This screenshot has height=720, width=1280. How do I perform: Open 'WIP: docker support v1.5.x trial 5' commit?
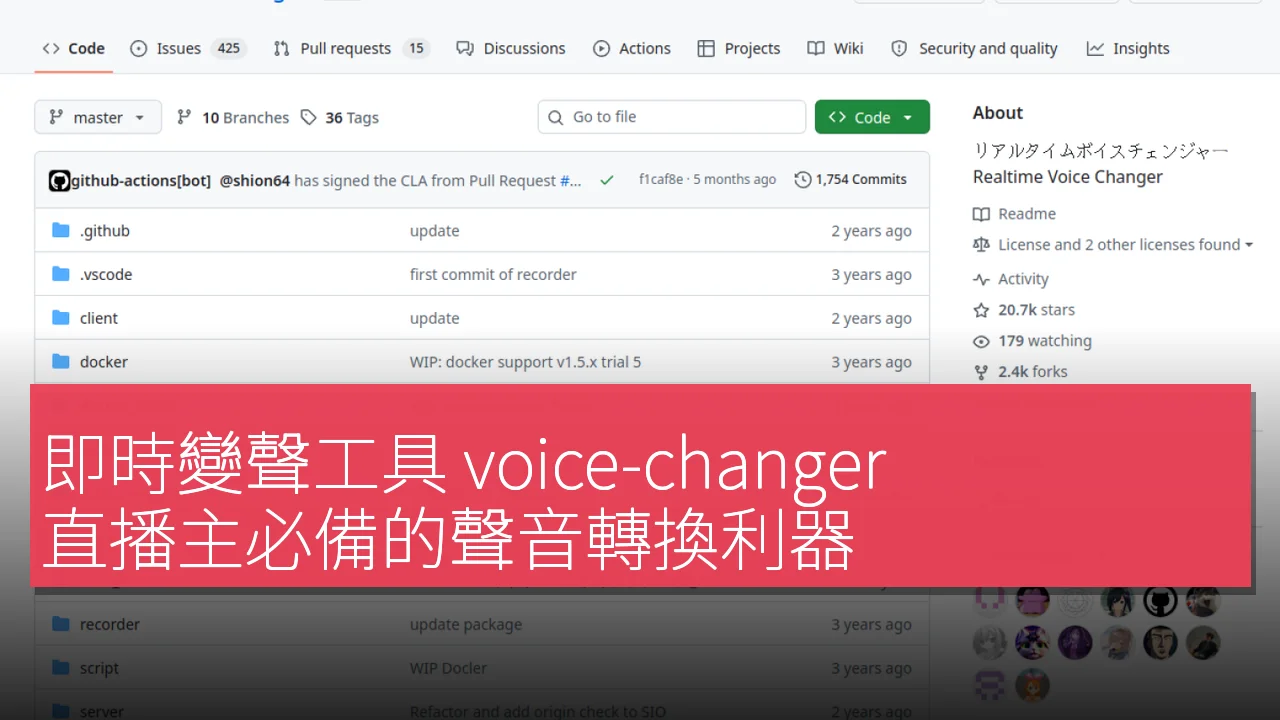(525, 362)
